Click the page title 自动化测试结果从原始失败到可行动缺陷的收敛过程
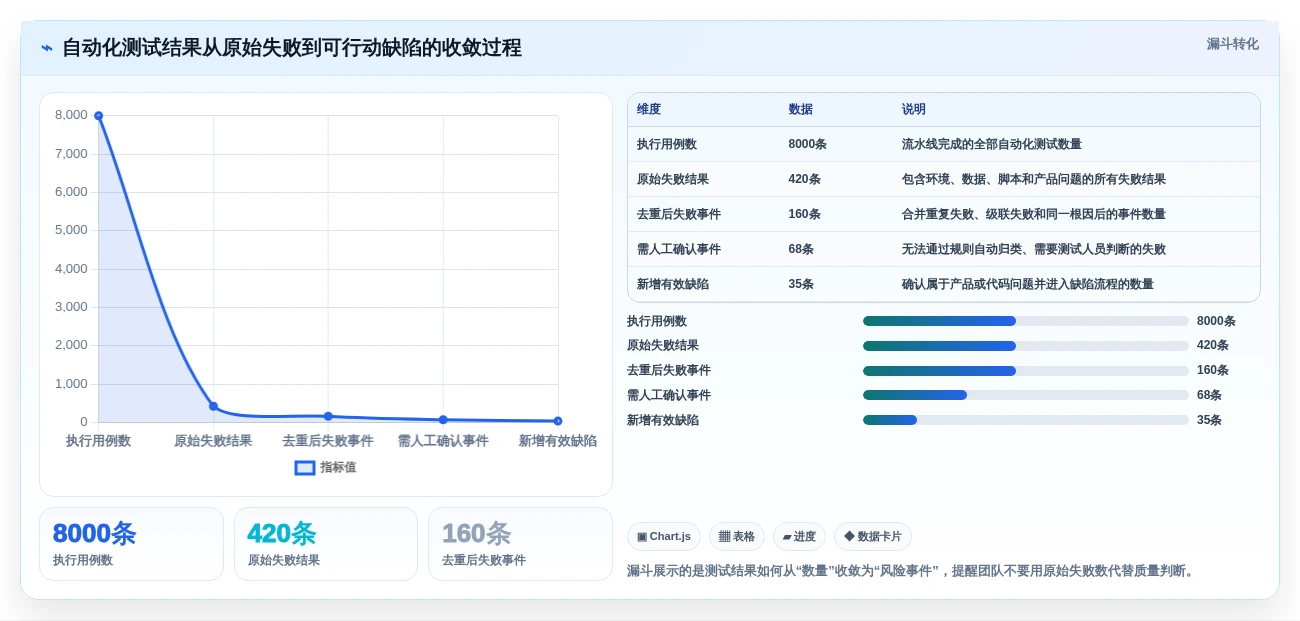This screenshot has width=1300, height=621. point(292,48)
